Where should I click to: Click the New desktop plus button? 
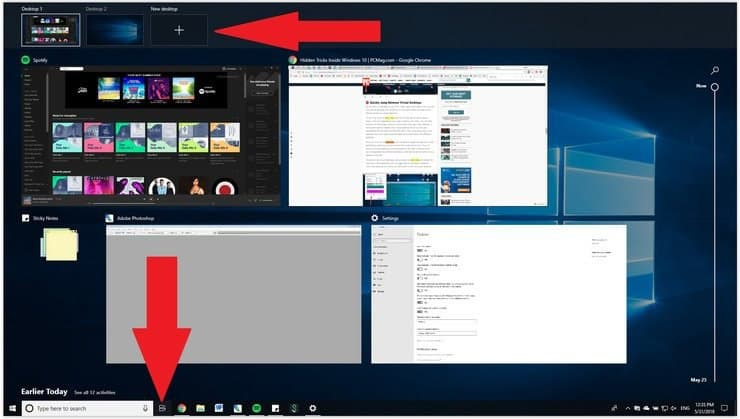click(180, 30)
